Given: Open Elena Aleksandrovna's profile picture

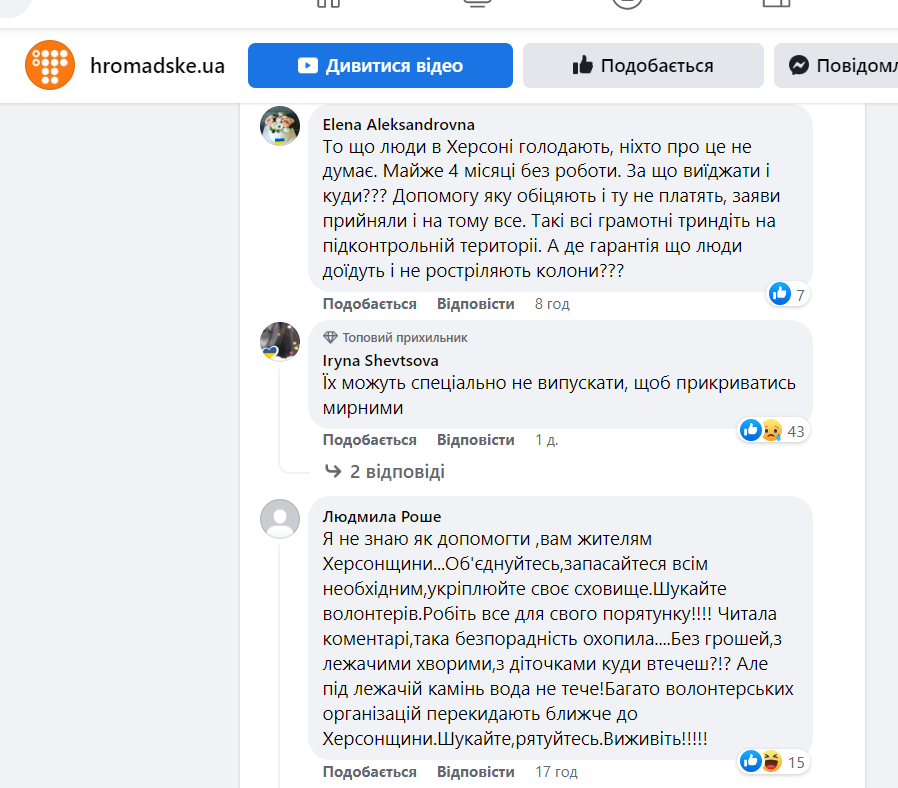Looking at the screenshot, I should click(x=280, y=126).
